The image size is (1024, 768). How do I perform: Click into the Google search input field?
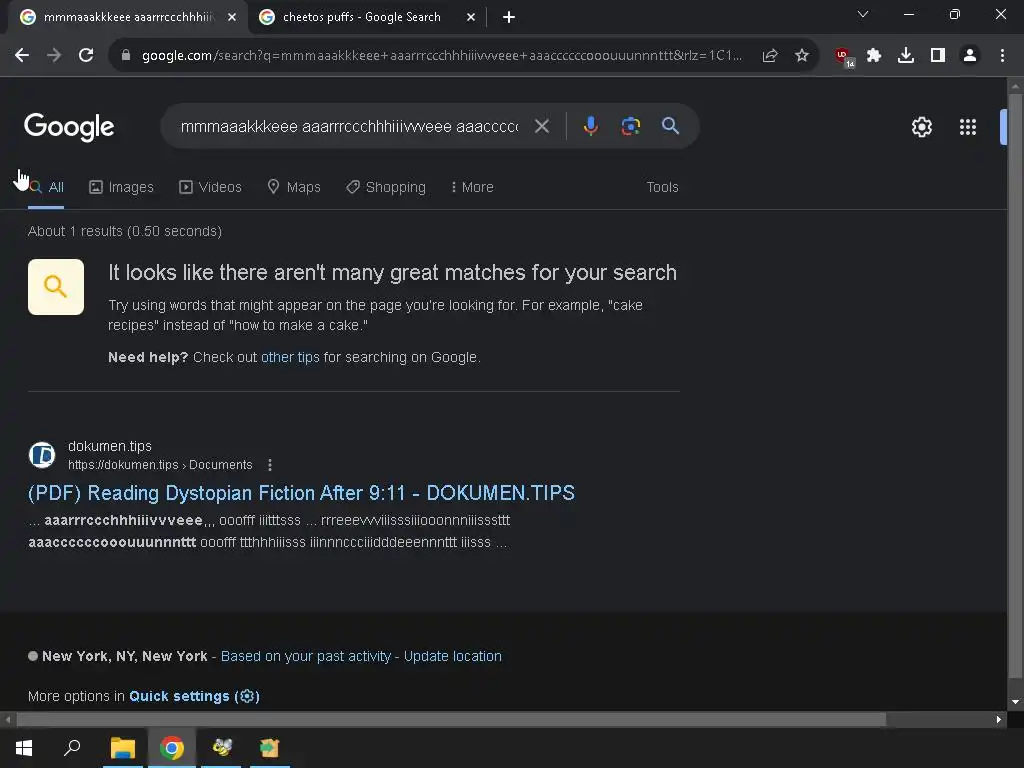click(349, 126)
